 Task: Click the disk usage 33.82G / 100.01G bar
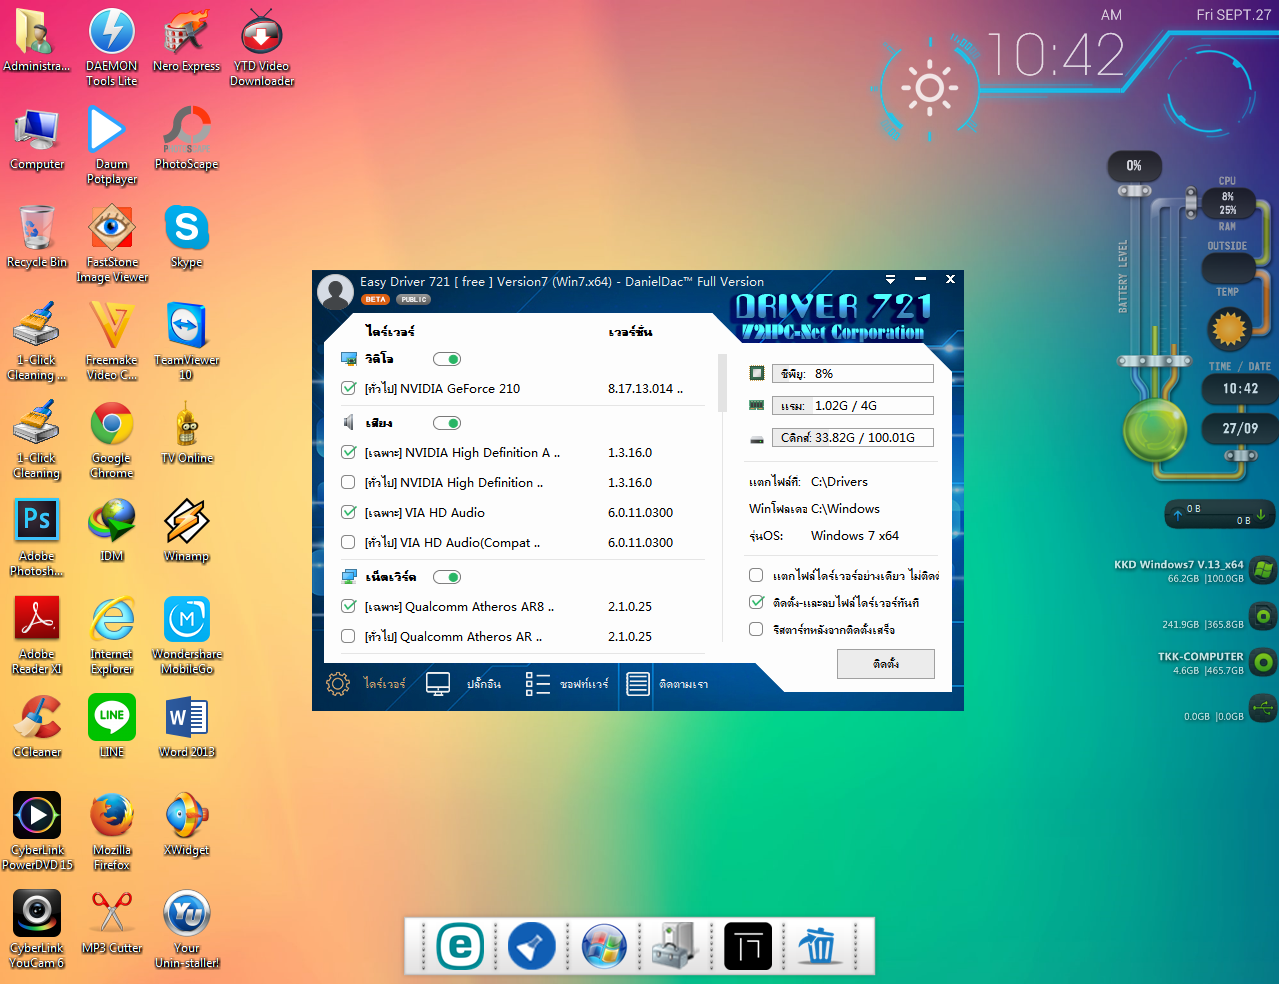coord(853,437)
